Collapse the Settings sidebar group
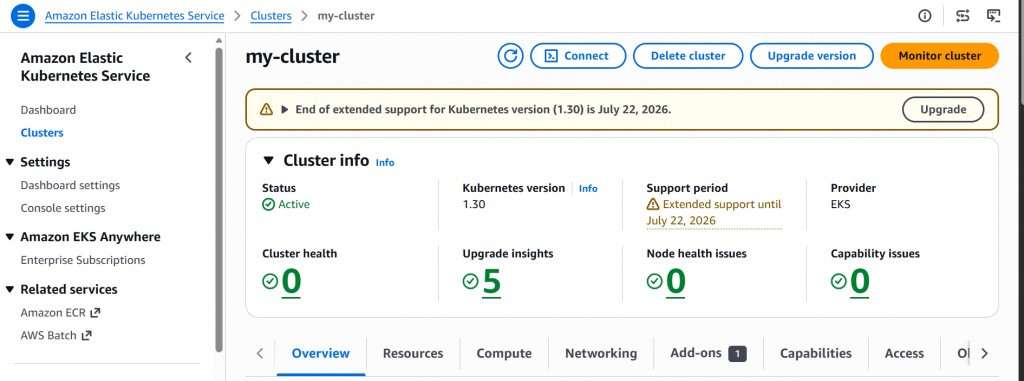 click(x=9, y=162)
